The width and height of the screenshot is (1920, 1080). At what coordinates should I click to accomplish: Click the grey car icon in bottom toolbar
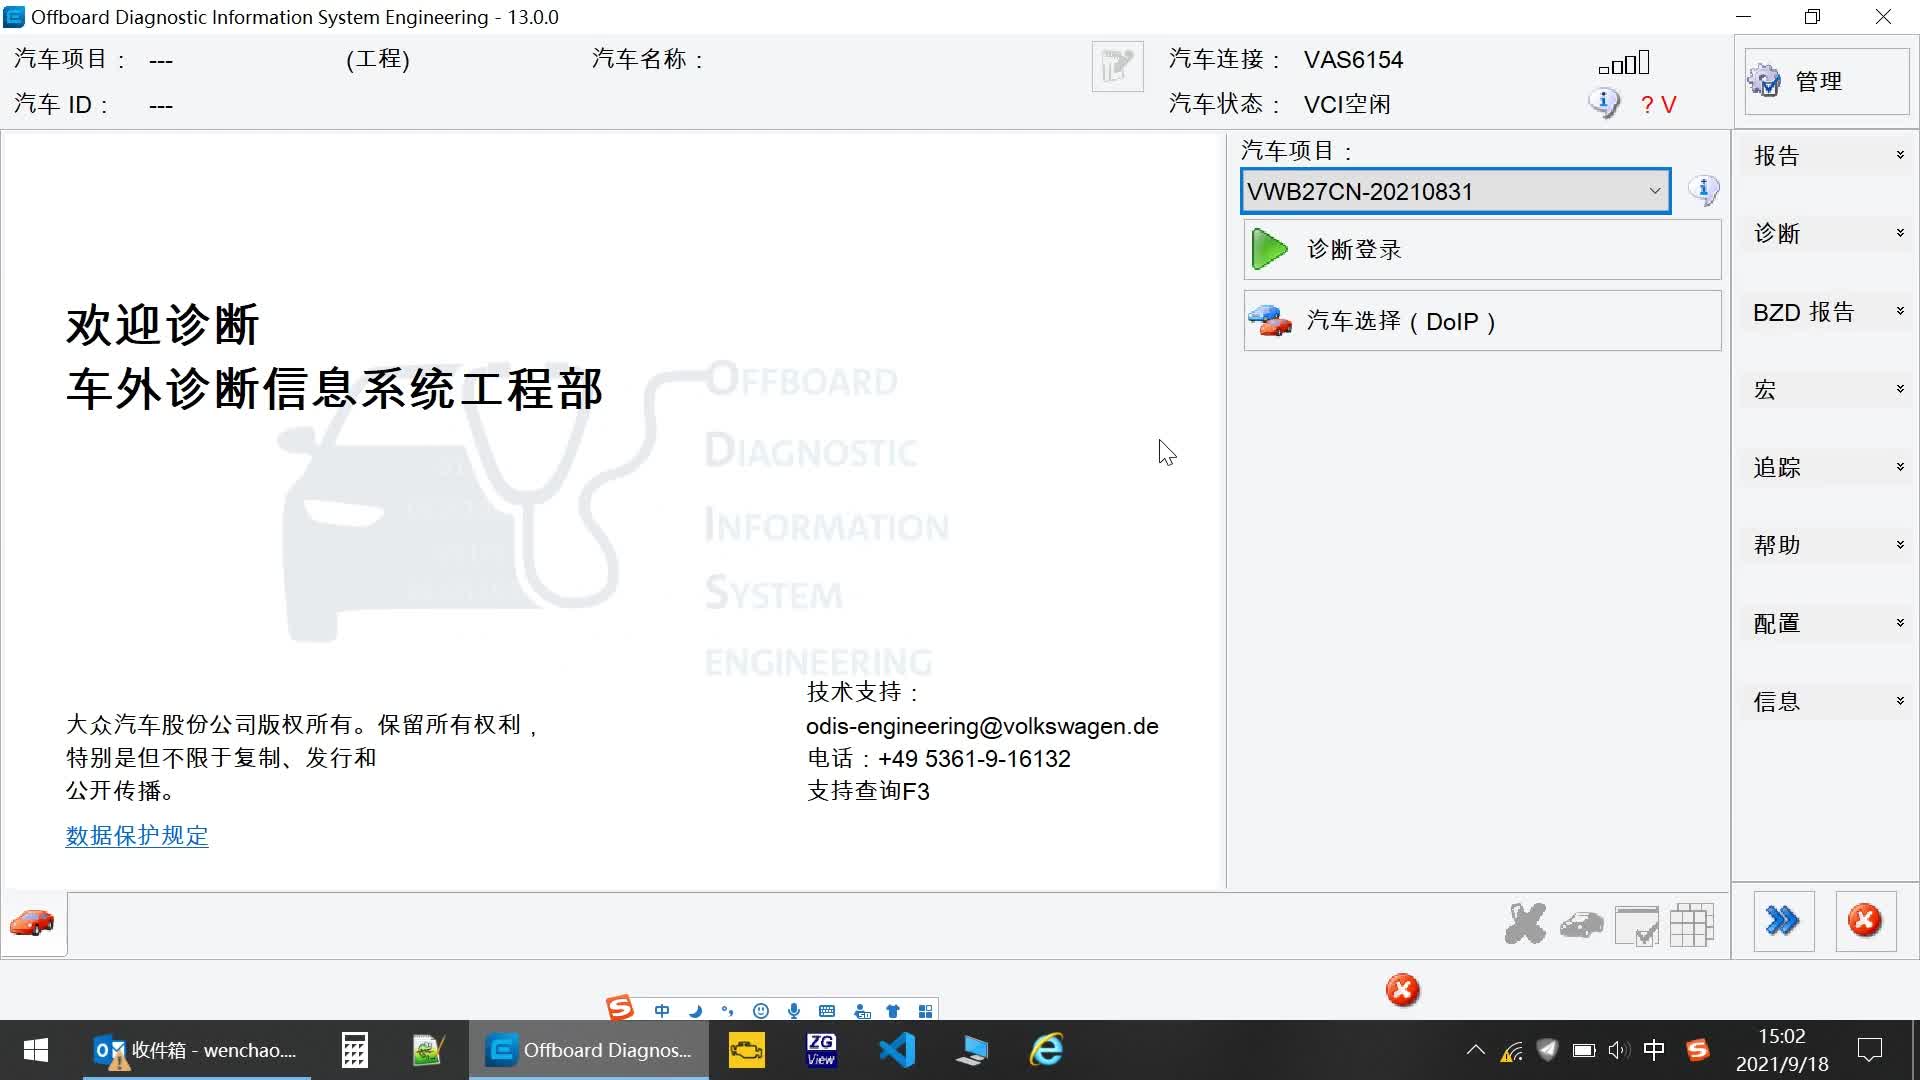tap(1581, 924)
